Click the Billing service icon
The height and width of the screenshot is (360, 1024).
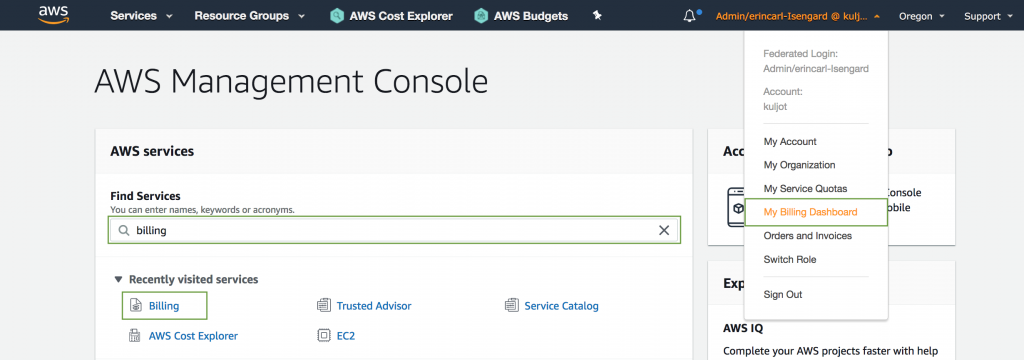[x=135, y=305]
